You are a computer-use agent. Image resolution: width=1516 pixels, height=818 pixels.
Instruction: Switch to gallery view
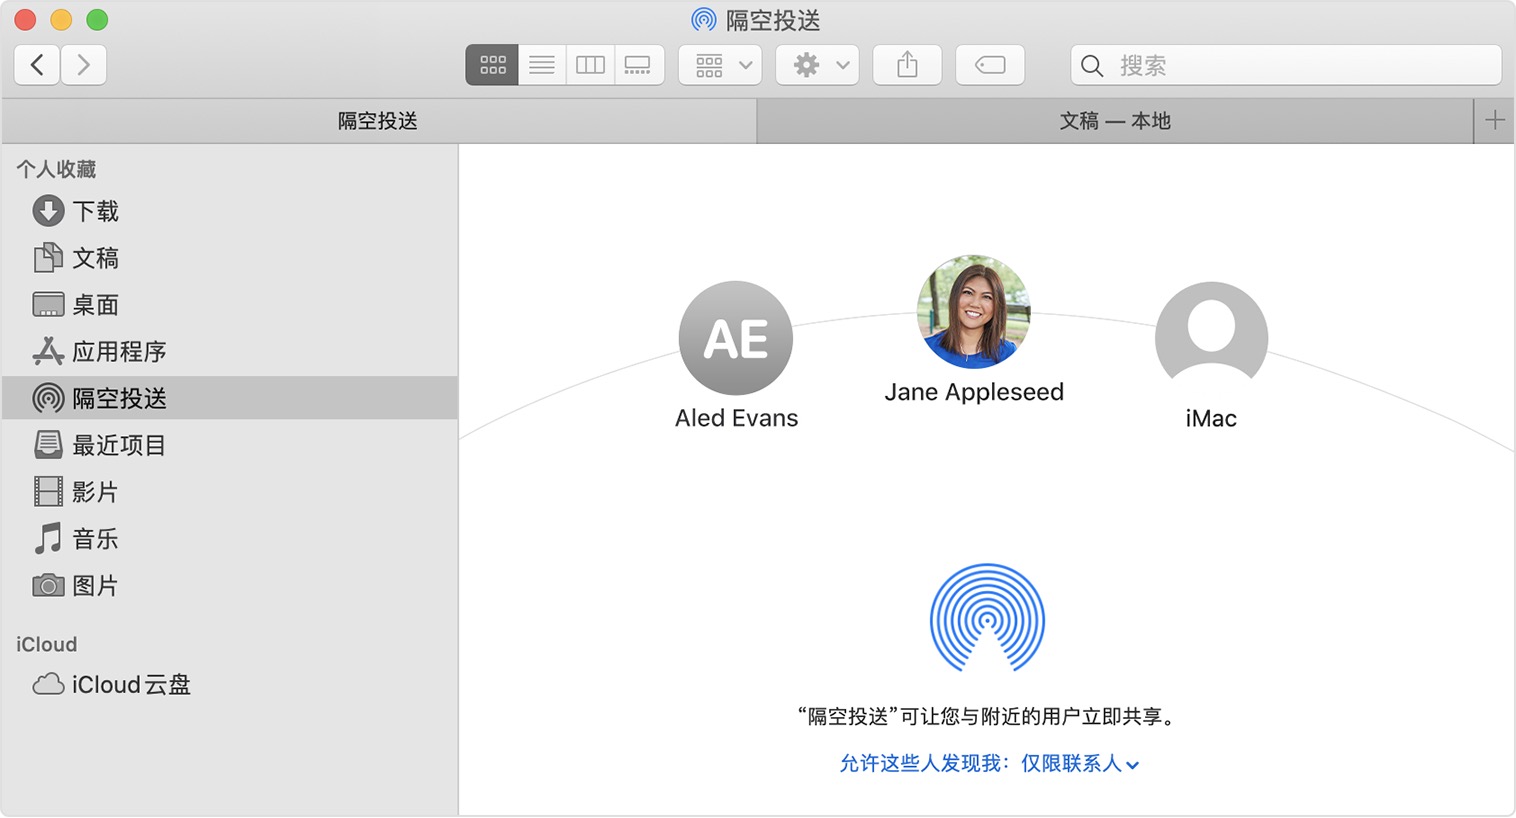tap(639, 64)
